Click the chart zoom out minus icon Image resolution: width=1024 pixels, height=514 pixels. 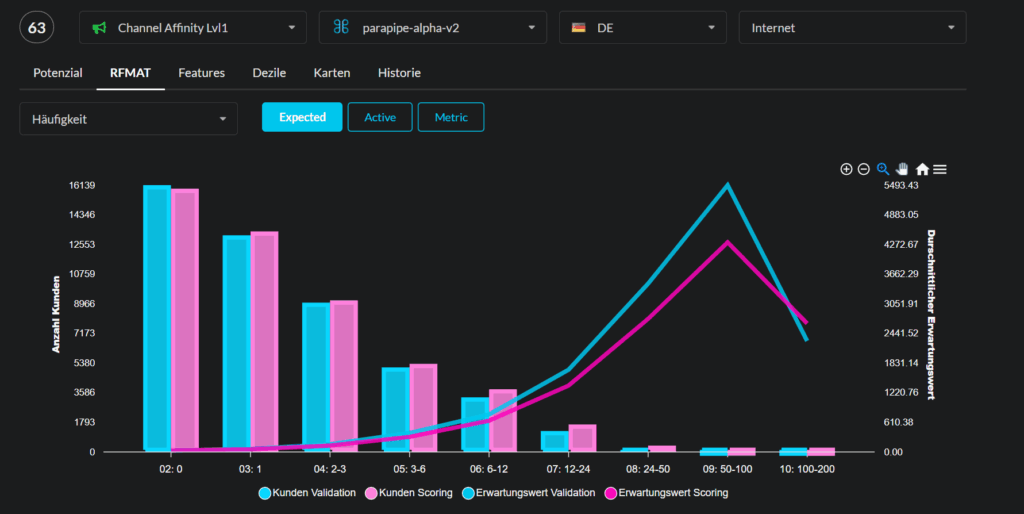pyautogui.click(x=864, y=169)
